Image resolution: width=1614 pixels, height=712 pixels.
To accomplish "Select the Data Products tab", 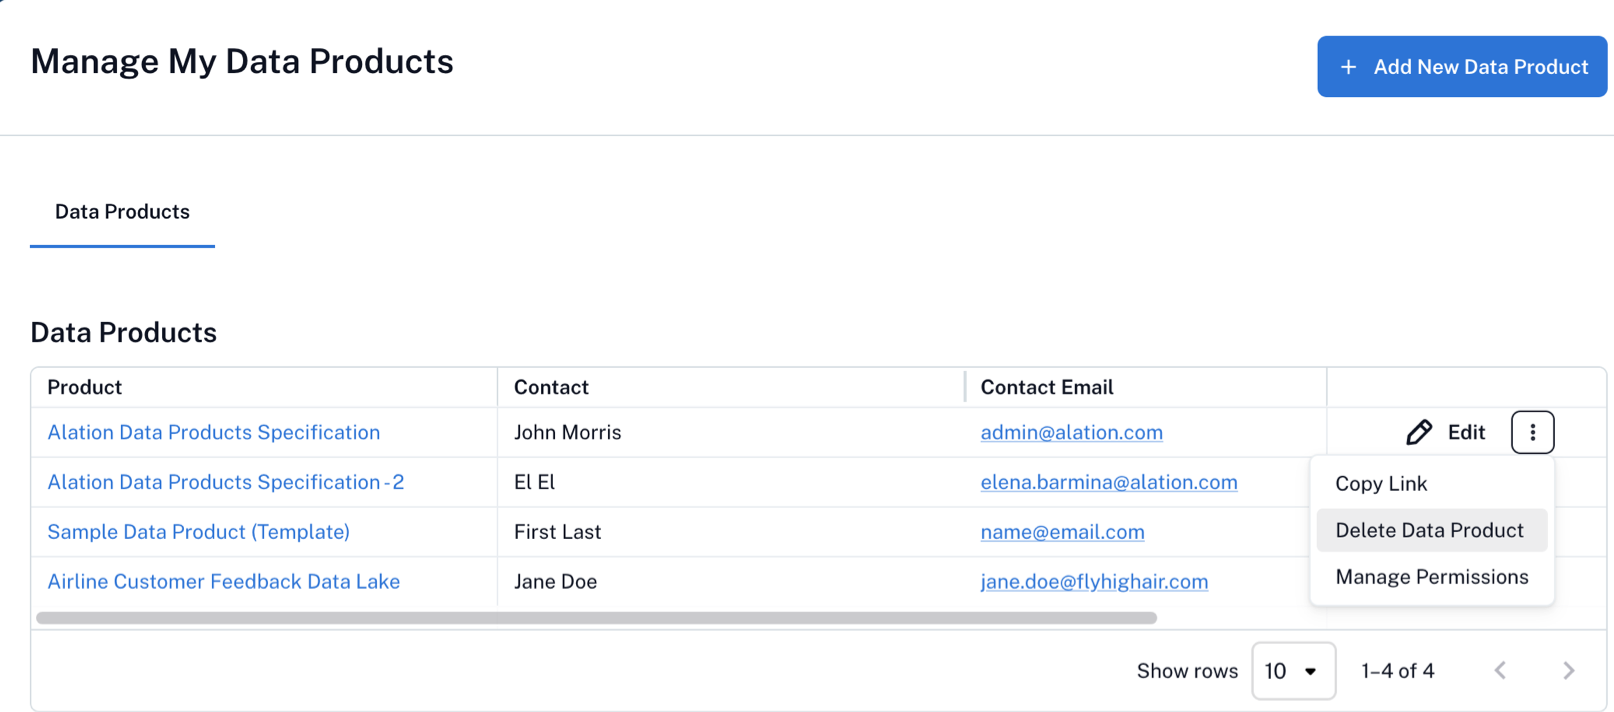I will tap(122, 212).
